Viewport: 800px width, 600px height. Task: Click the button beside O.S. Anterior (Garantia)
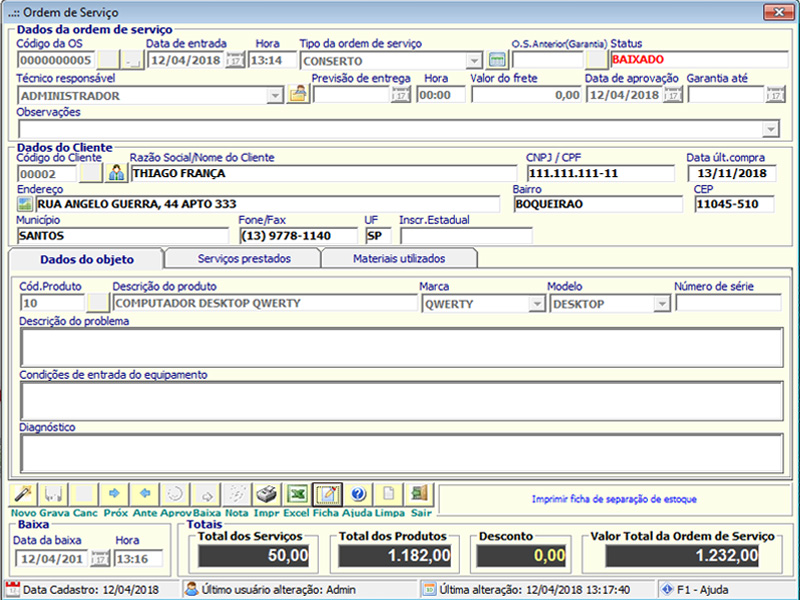point(596,60)
